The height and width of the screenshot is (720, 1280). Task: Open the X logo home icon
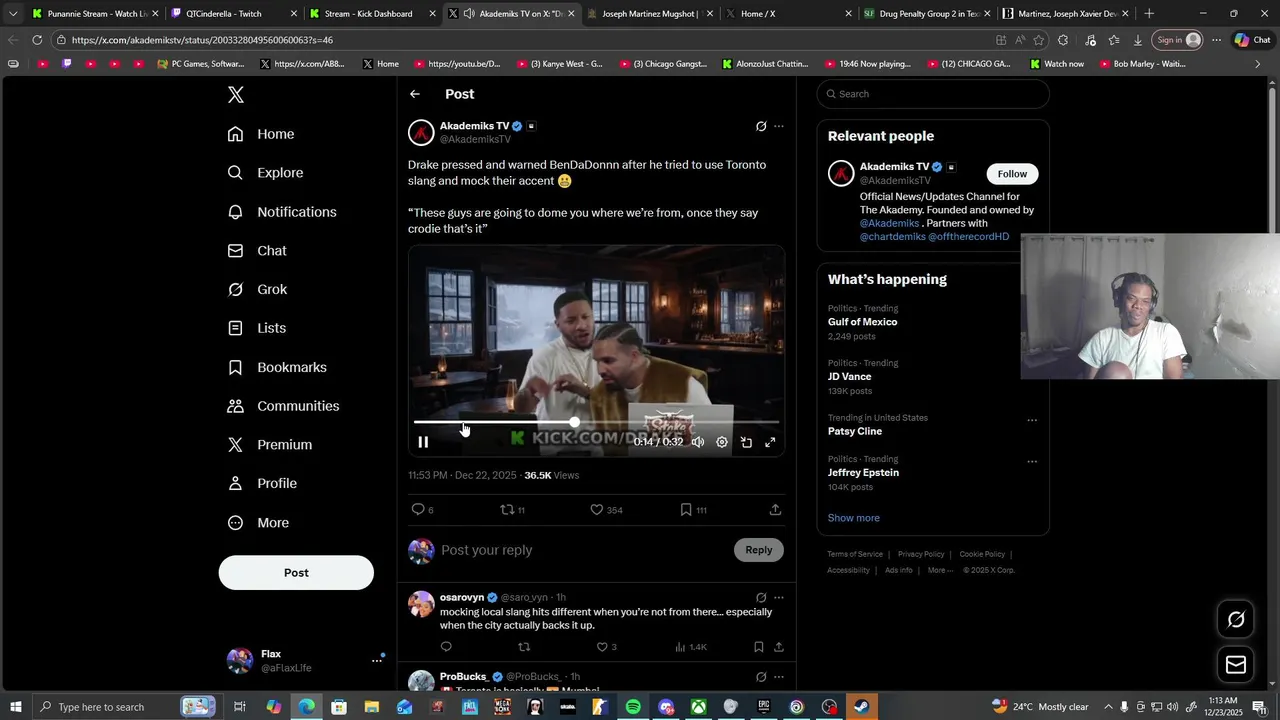pos(235,95)
